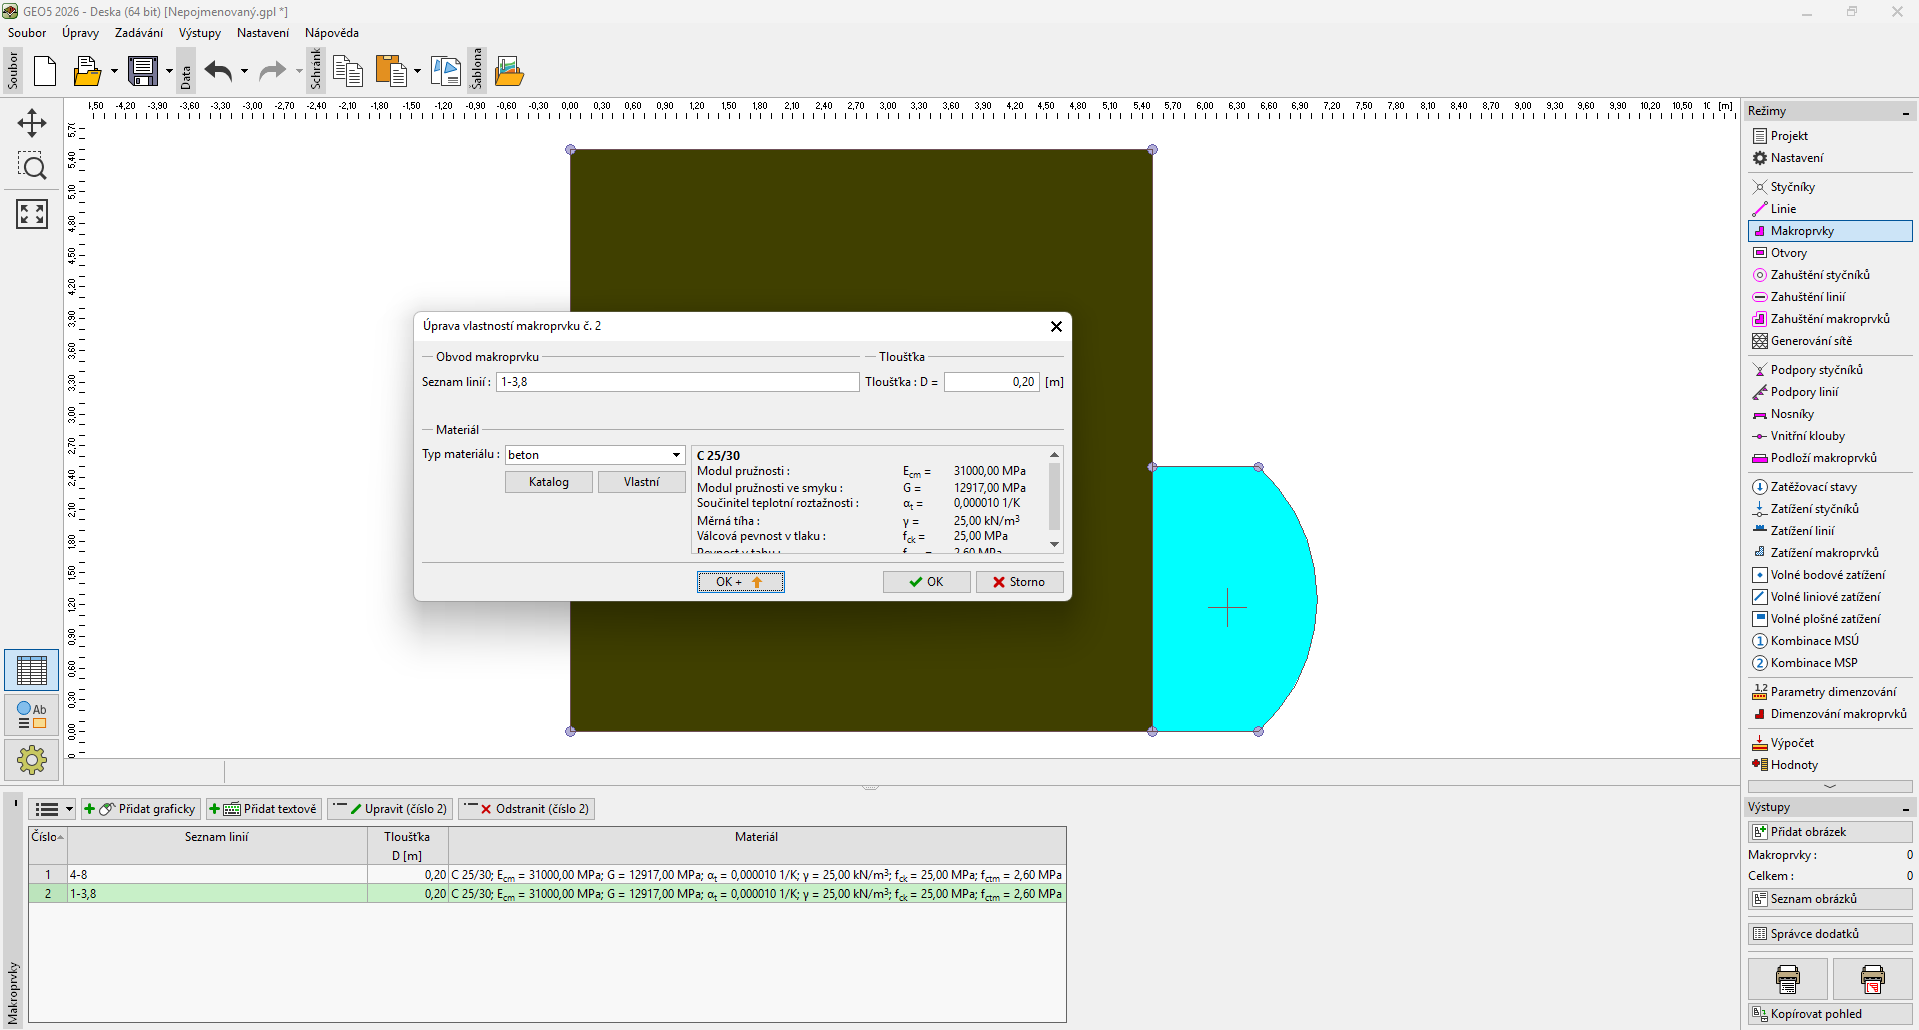Select the pan move arrows tool

[x=32, y=123]
